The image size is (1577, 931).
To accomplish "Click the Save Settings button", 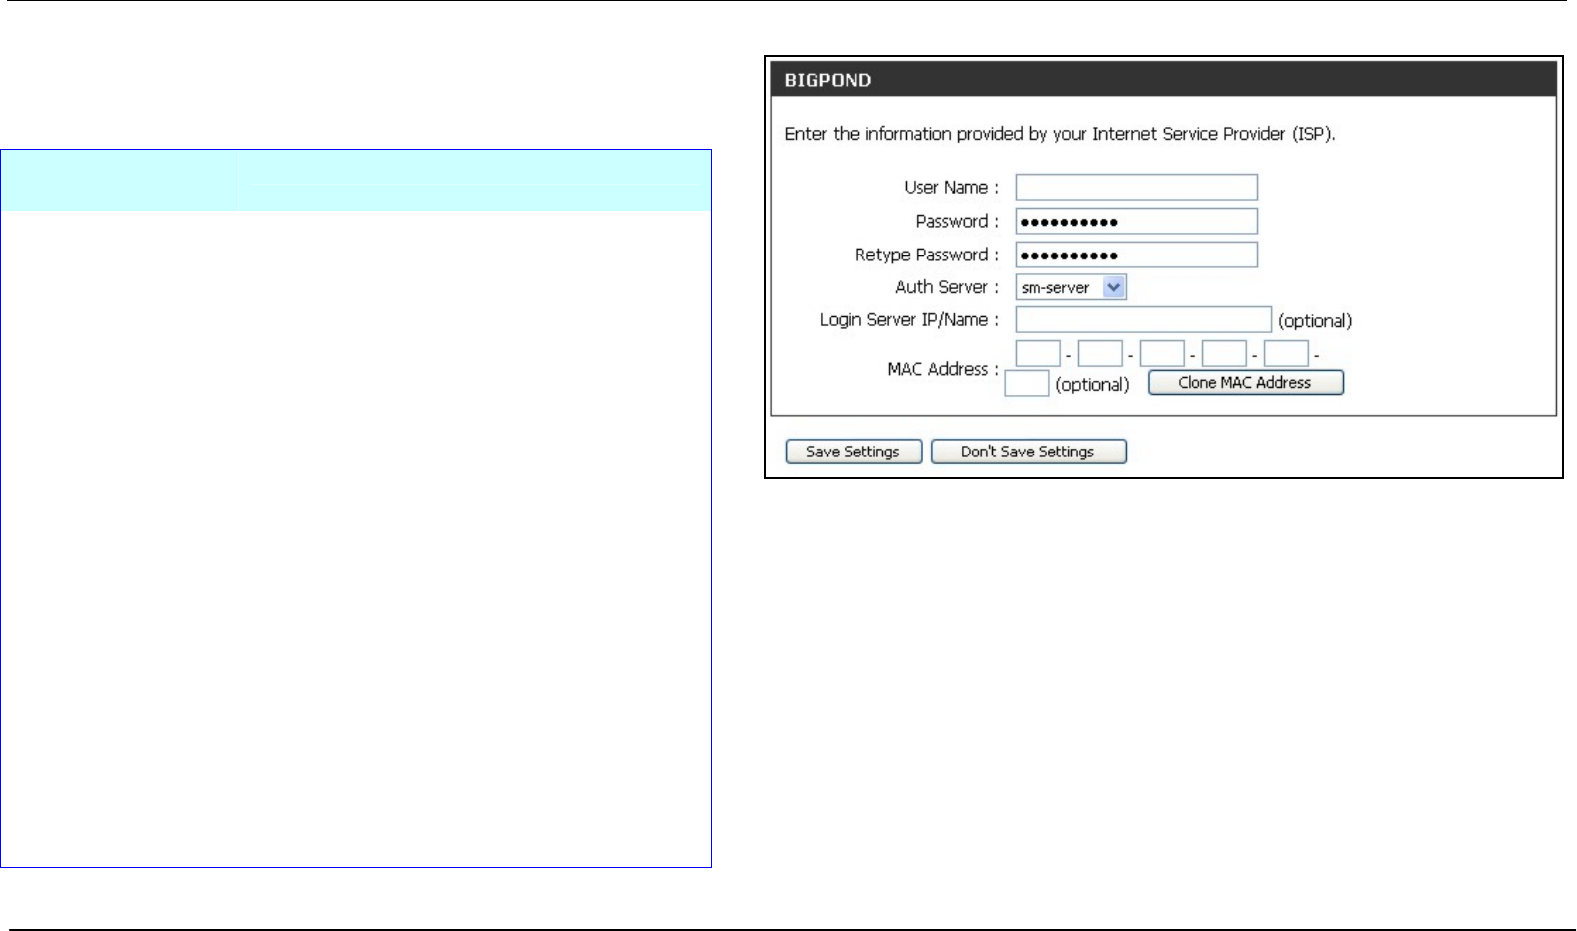I will 853,452.
